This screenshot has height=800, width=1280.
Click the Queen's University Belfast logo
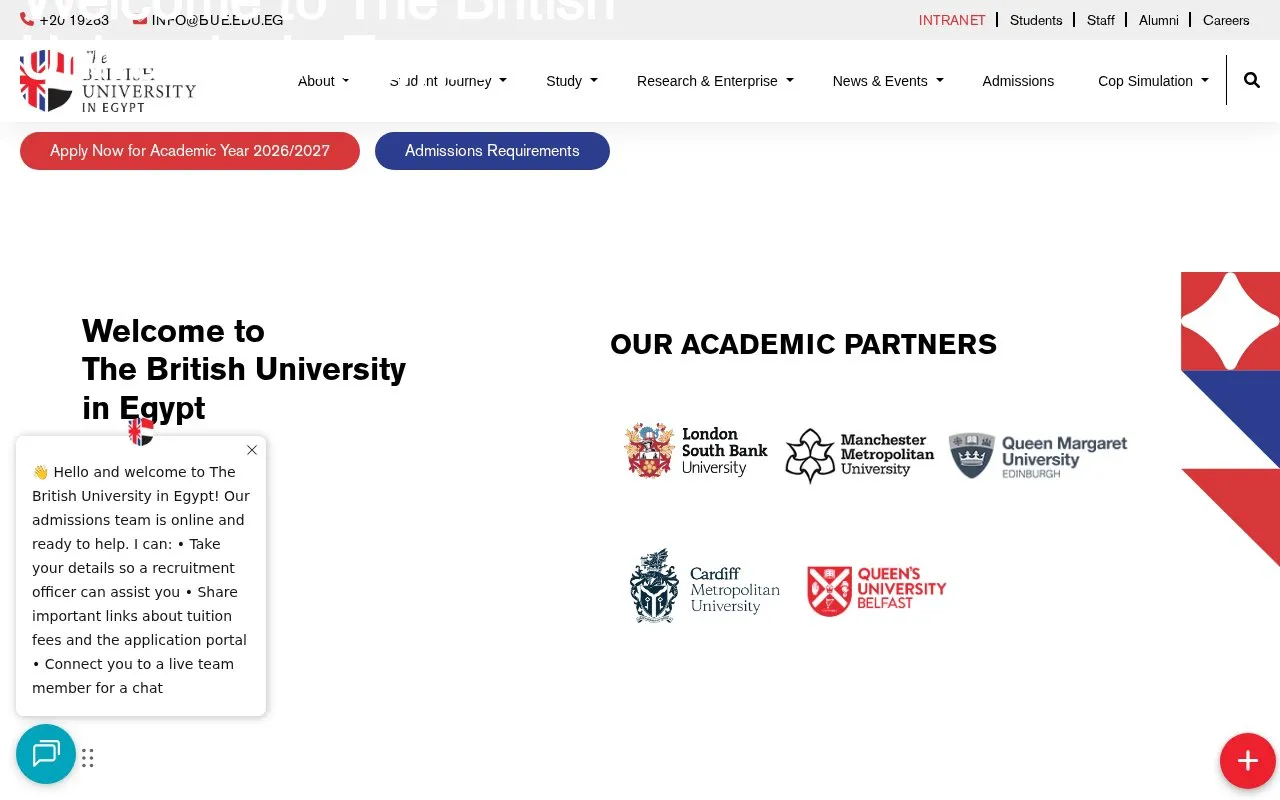[x=877, y=590]
